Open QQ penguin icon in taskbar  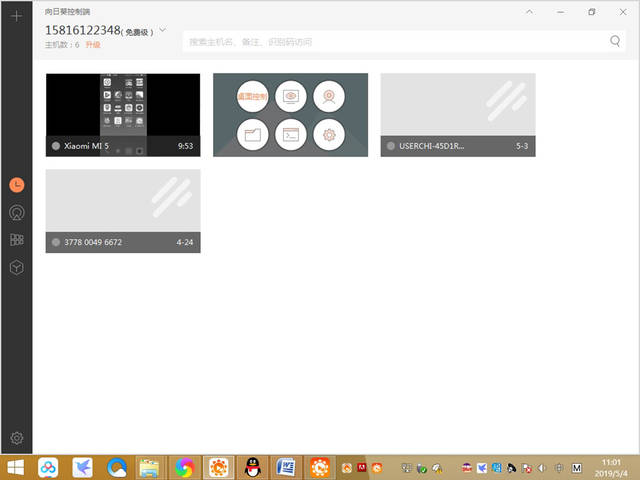(253, 467)
